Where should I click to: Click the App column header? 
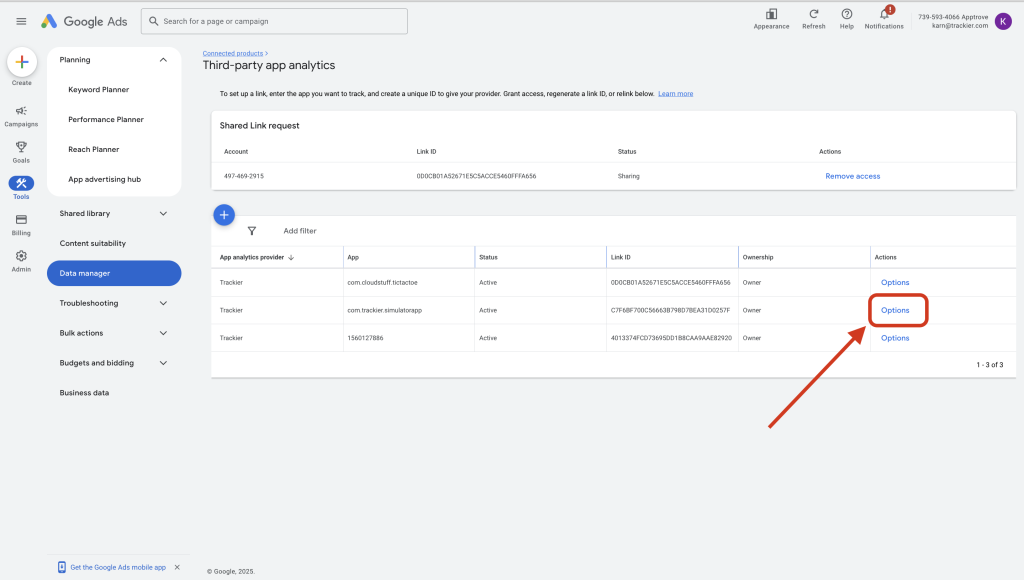point(353,257)
